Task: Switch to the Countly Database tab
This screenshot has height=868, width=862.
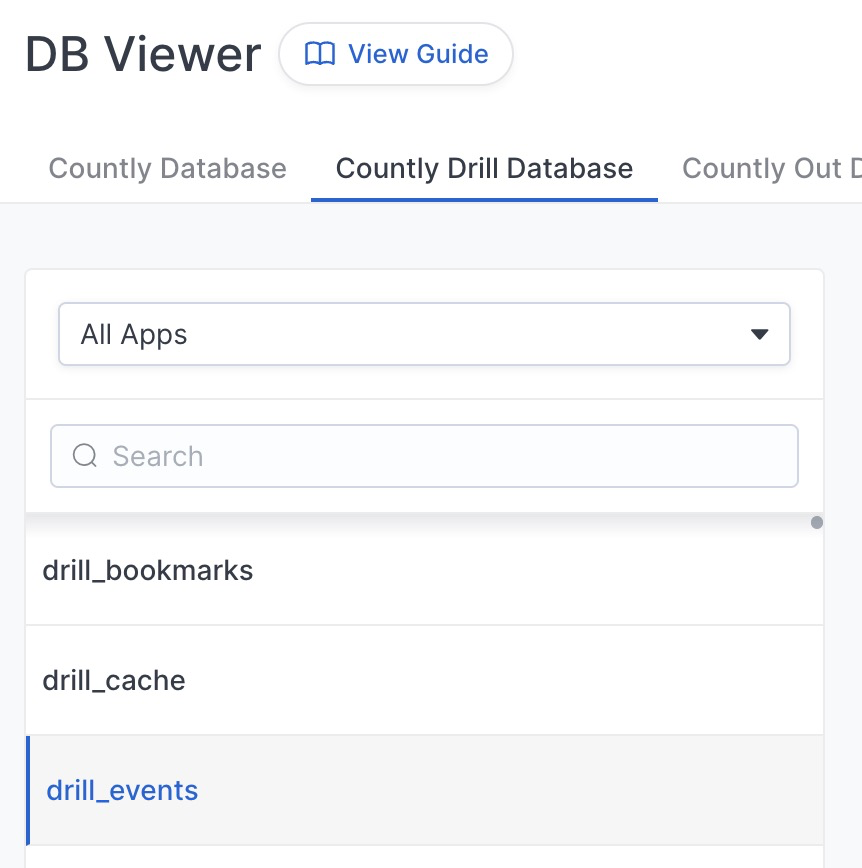Action: click(168, 168)
